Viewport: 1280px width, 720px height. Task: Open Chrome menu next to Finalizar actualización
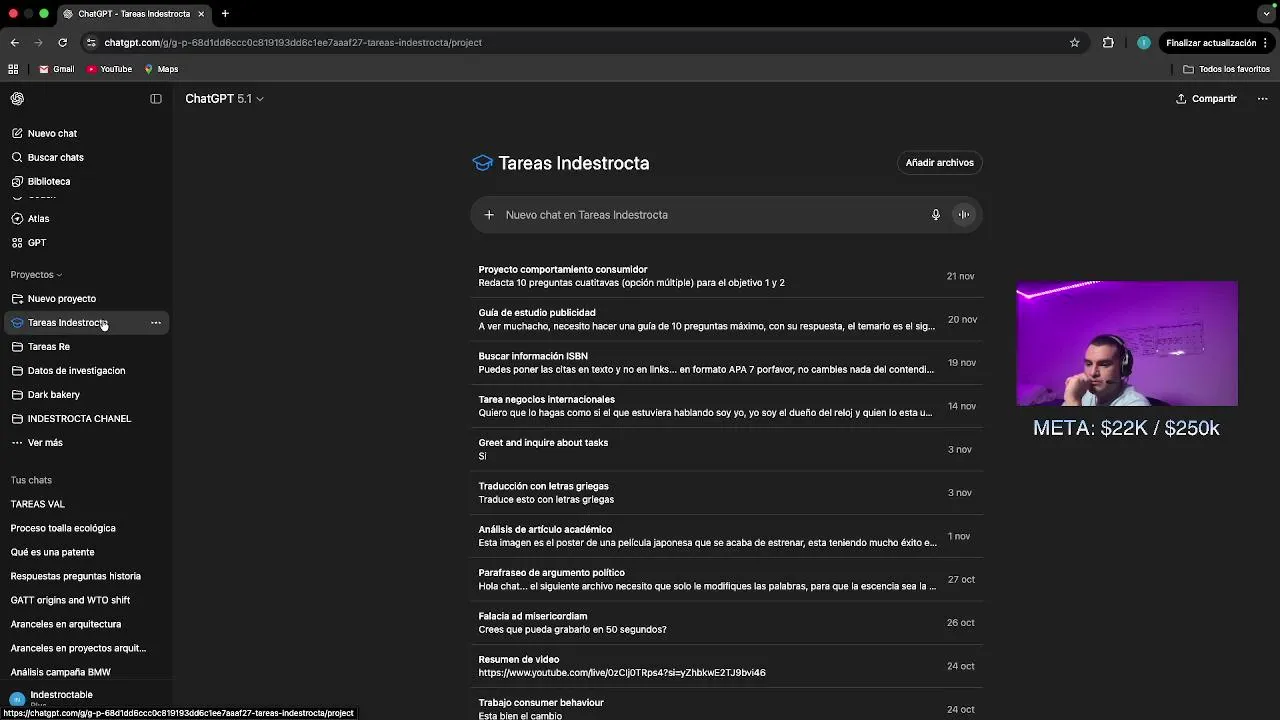1266,43
